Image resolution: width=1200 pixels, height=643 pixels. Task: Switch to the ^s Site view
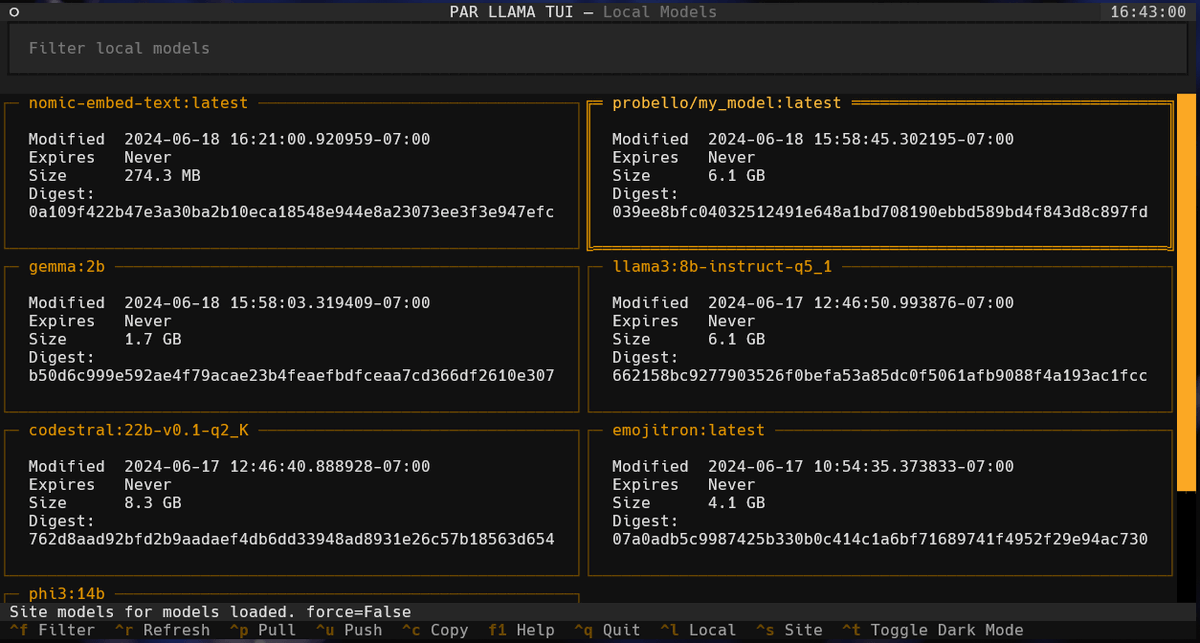click(789, 630)
